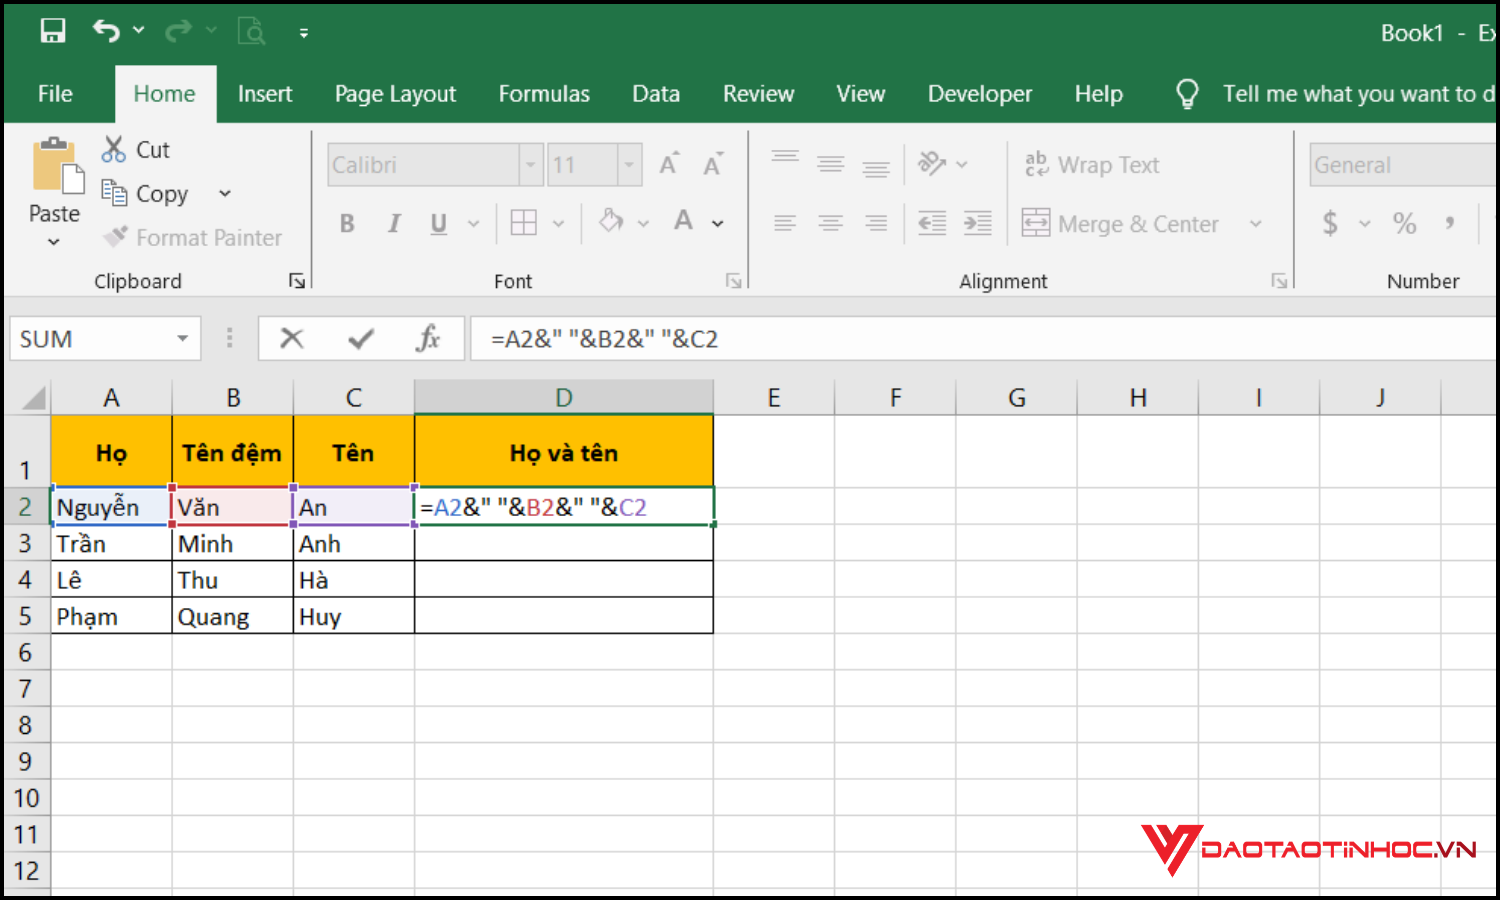The width and height of the screenshot is (1500, 900).
Task: Open the Calibri font name dropdown
Action: click(531, 165)
